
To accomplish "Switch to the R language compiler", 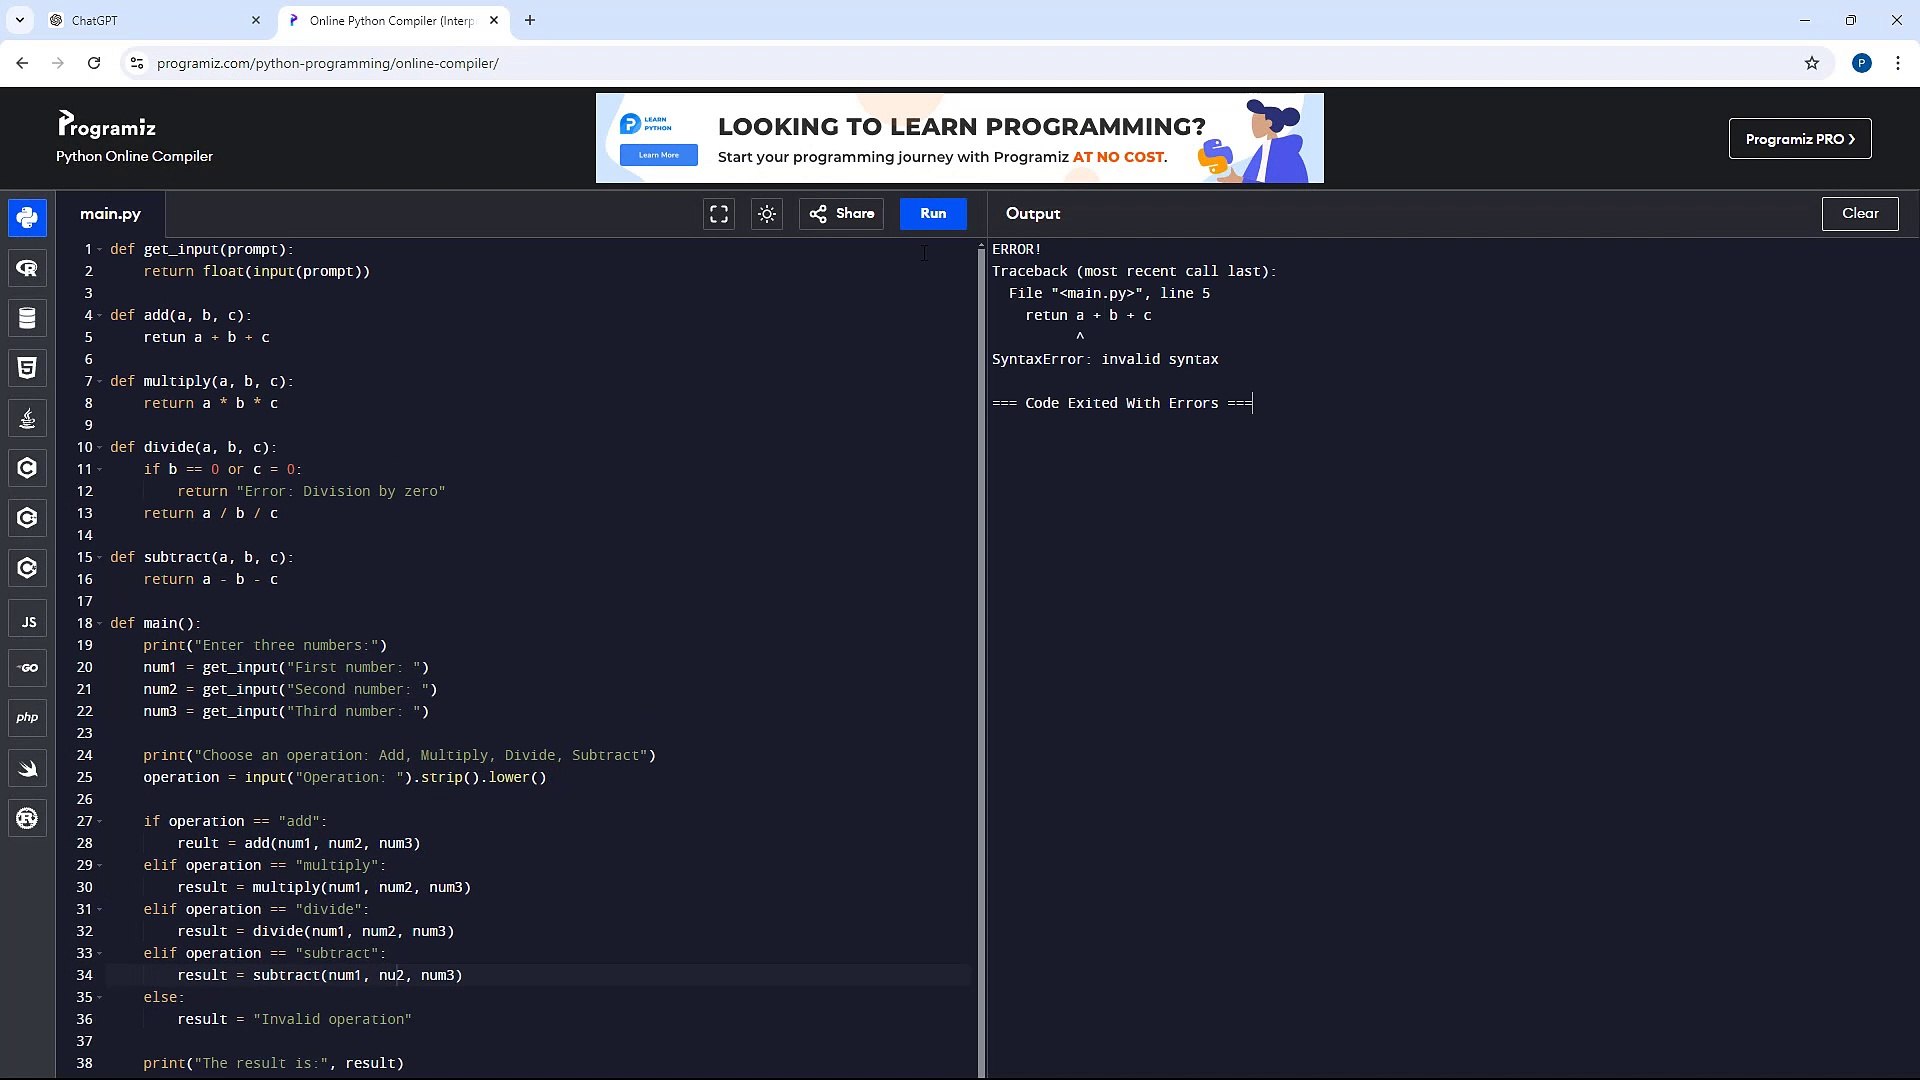I will [x=27, y=268].
